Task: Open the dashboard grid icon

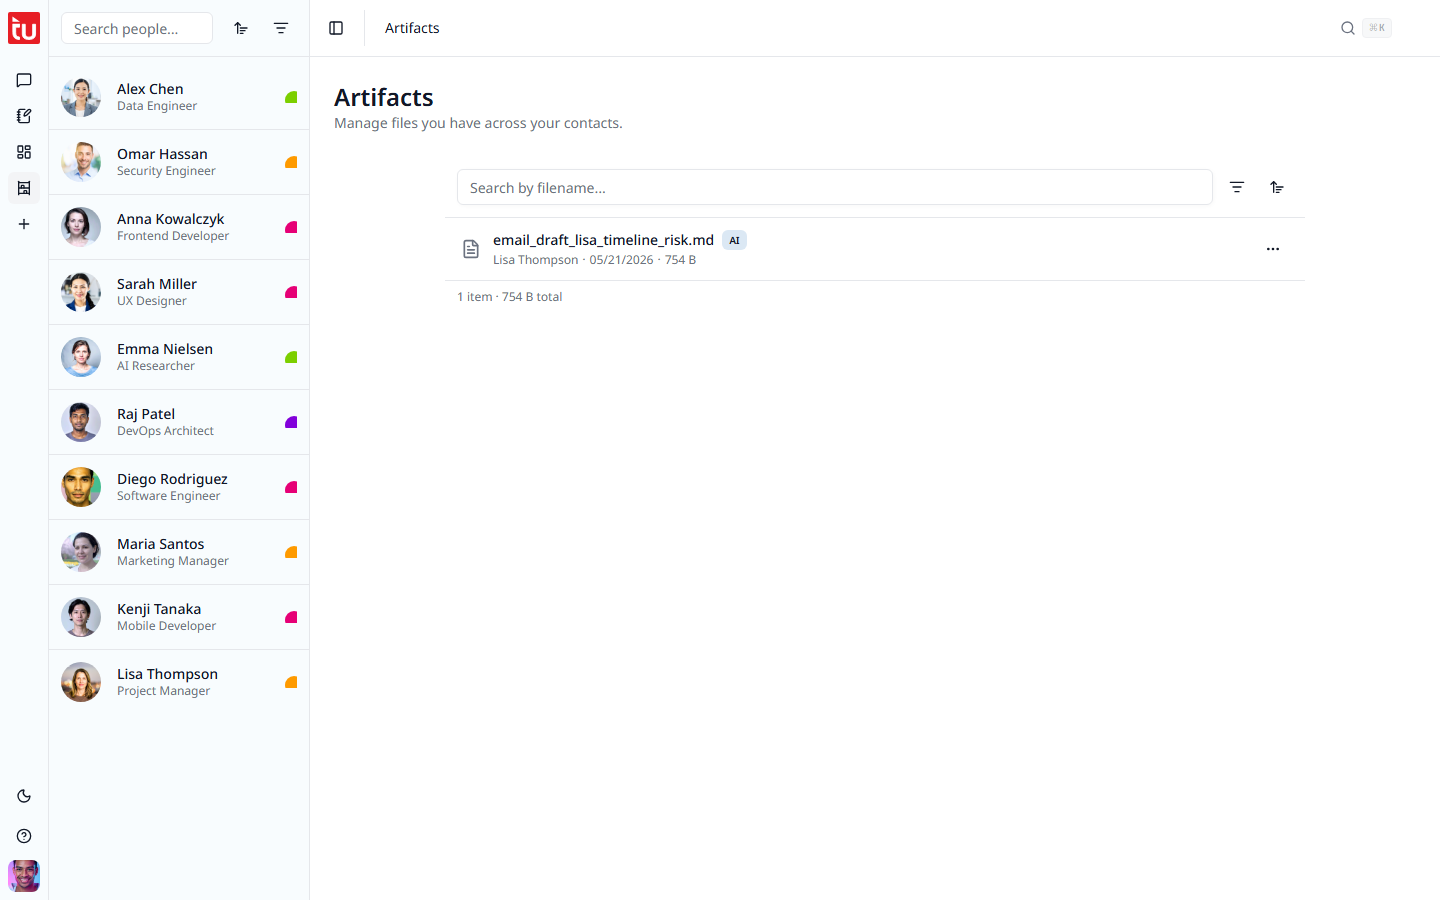Action: click(x=24, y=152)
